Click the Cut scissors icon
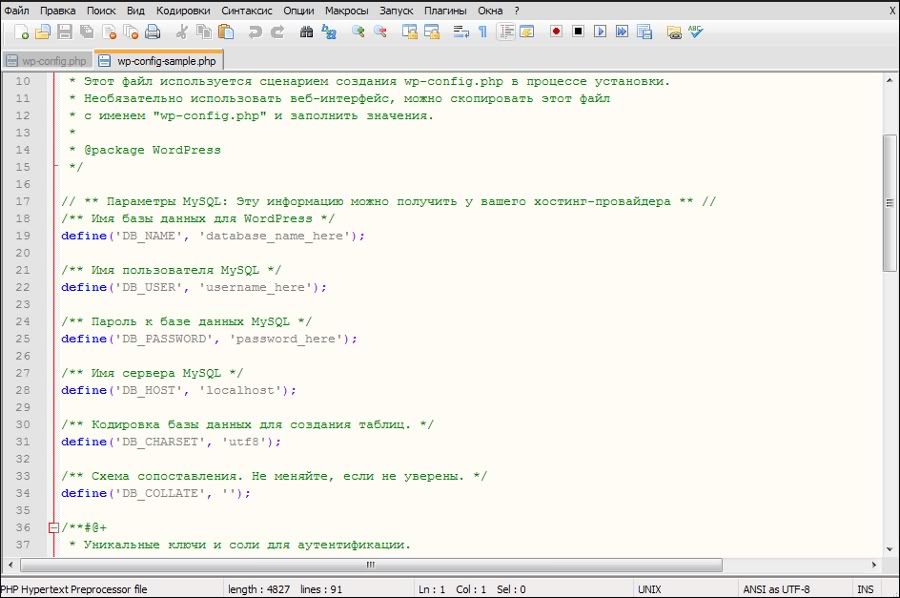Screen dimensions: 900x598 181,32
